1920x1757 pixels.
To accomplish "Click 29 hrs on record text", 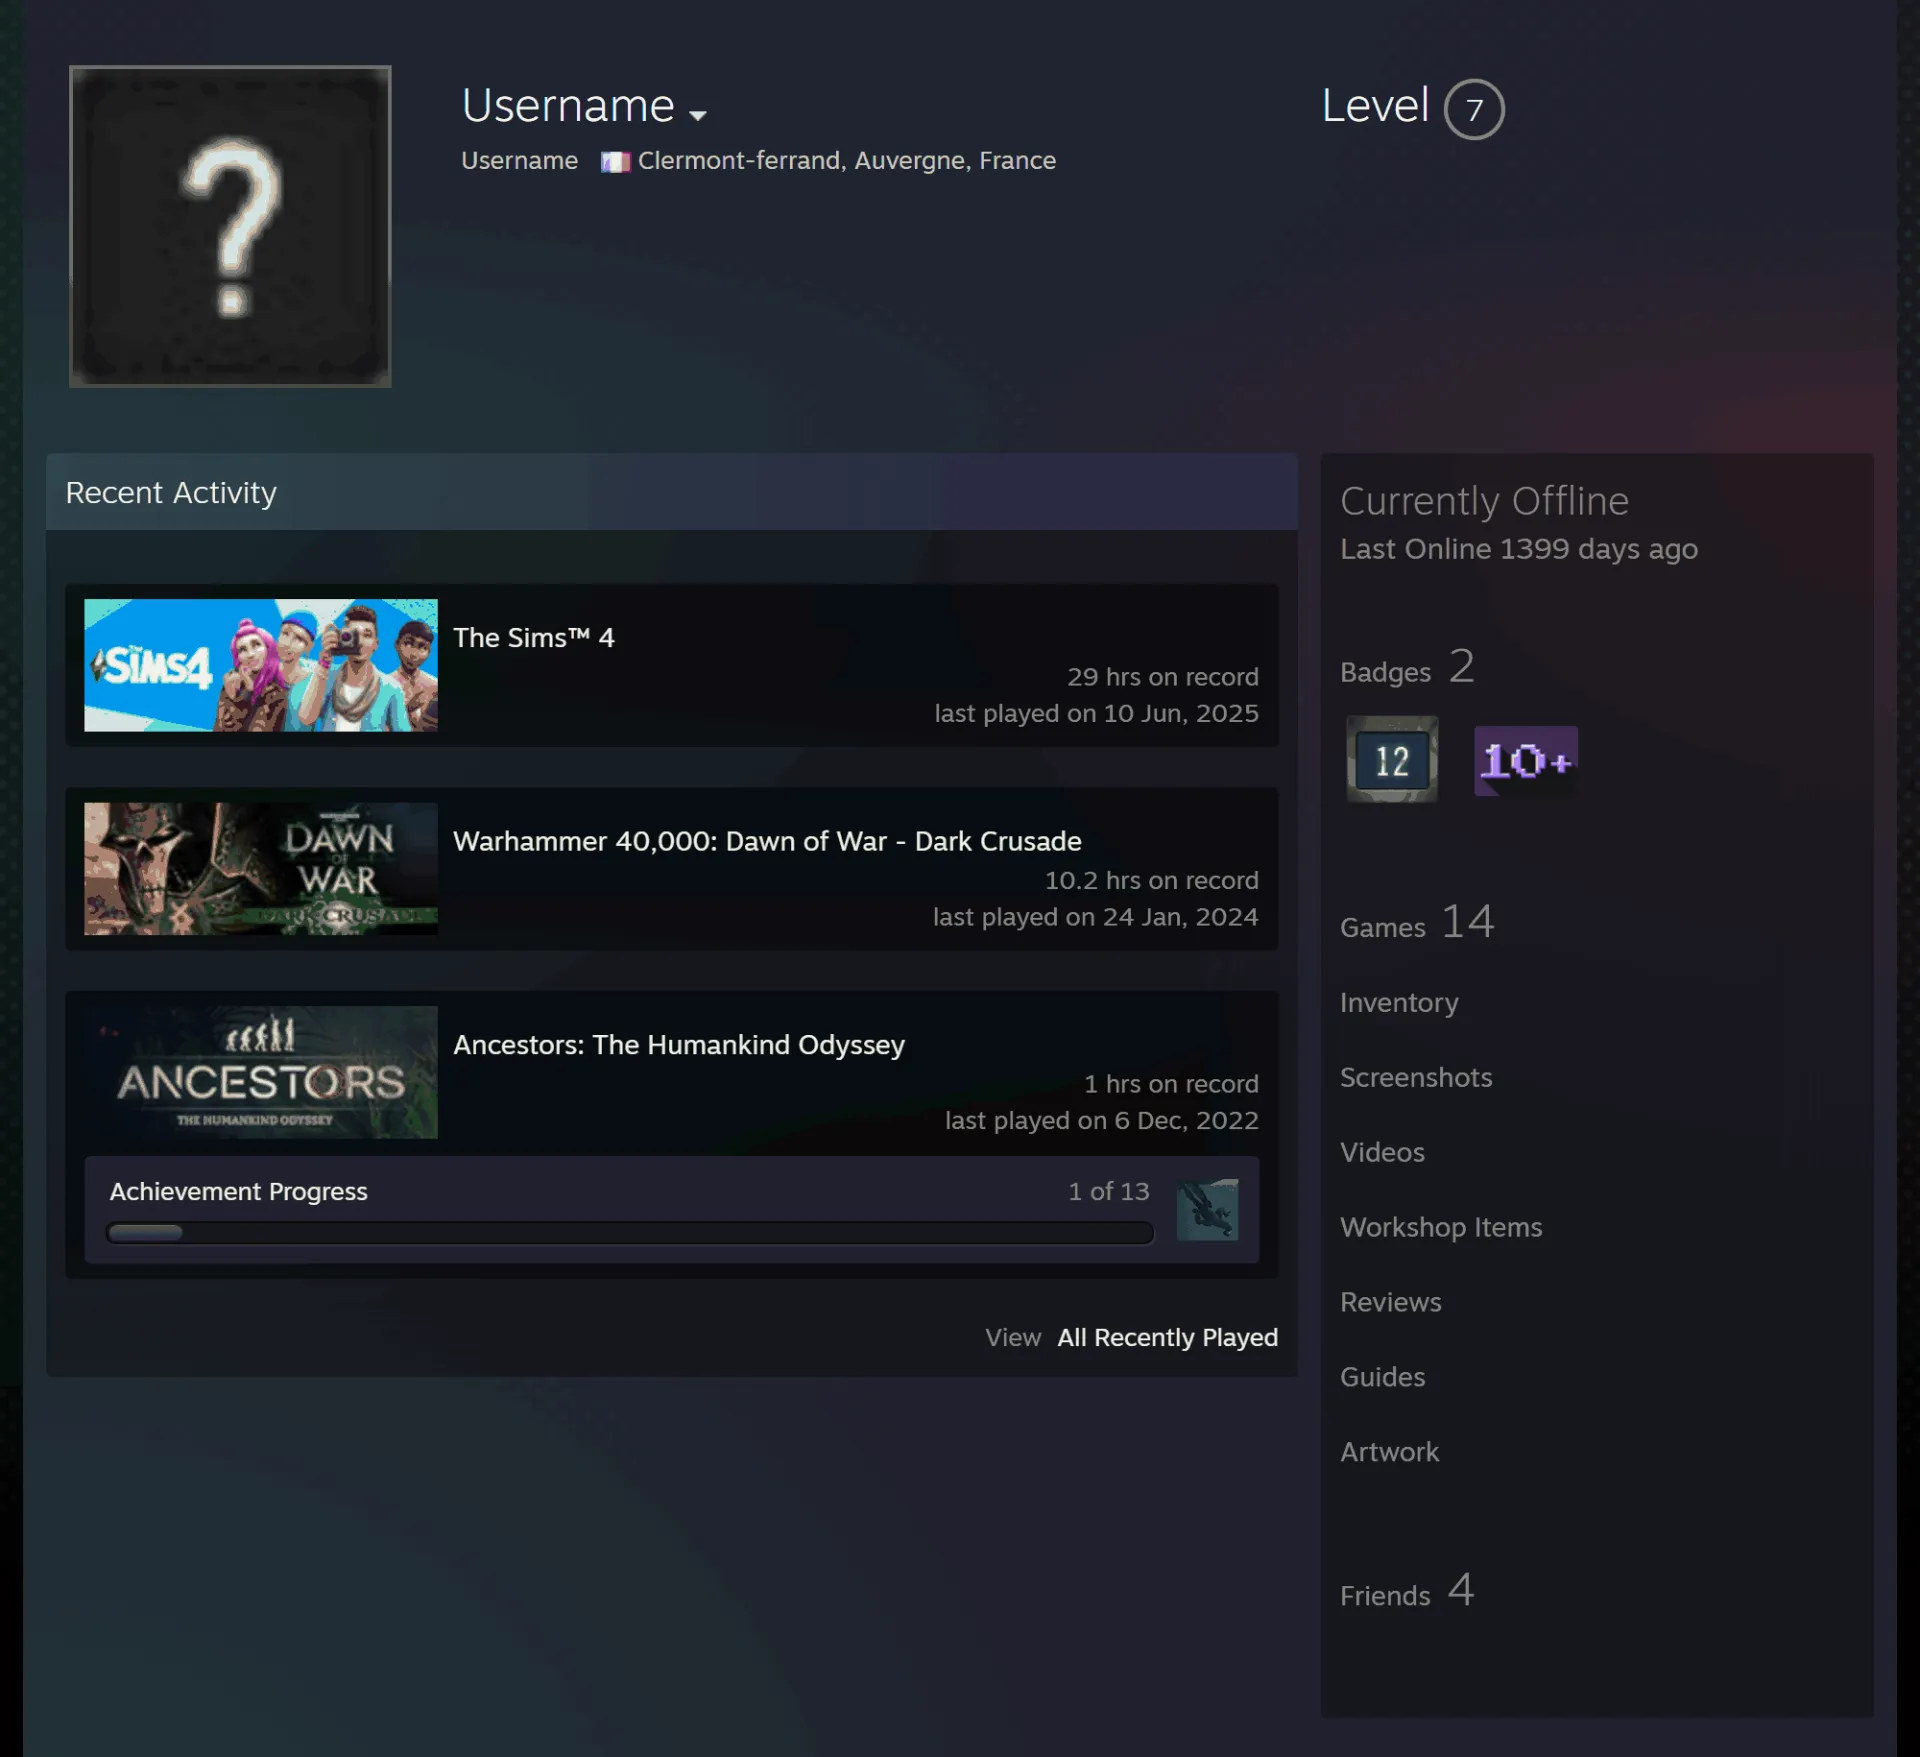I will pyautogui.click(x=1162, y=677).
